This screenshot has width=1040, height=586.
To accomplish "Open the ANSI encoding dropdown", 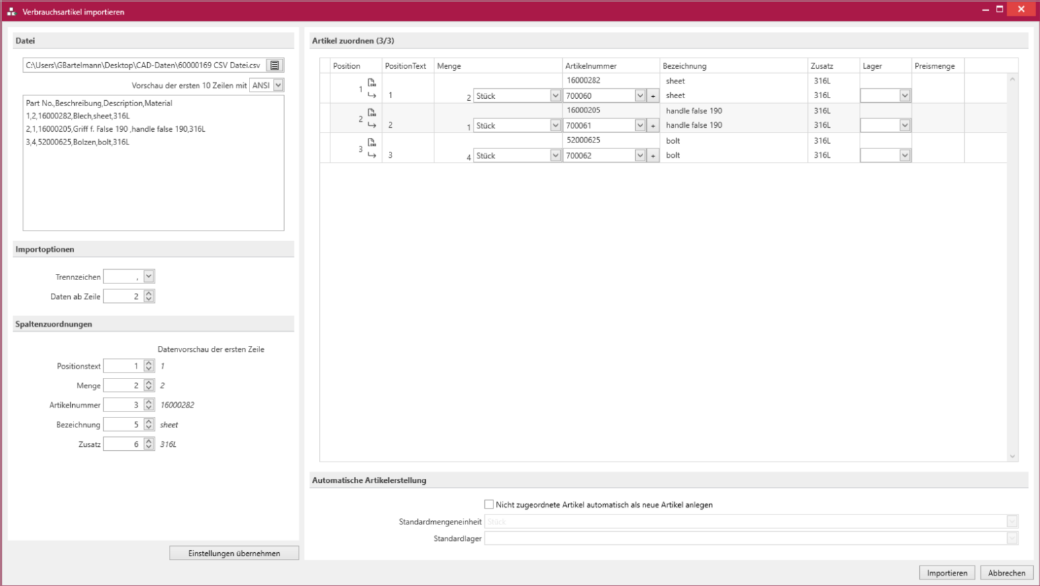I will [279, 85].
